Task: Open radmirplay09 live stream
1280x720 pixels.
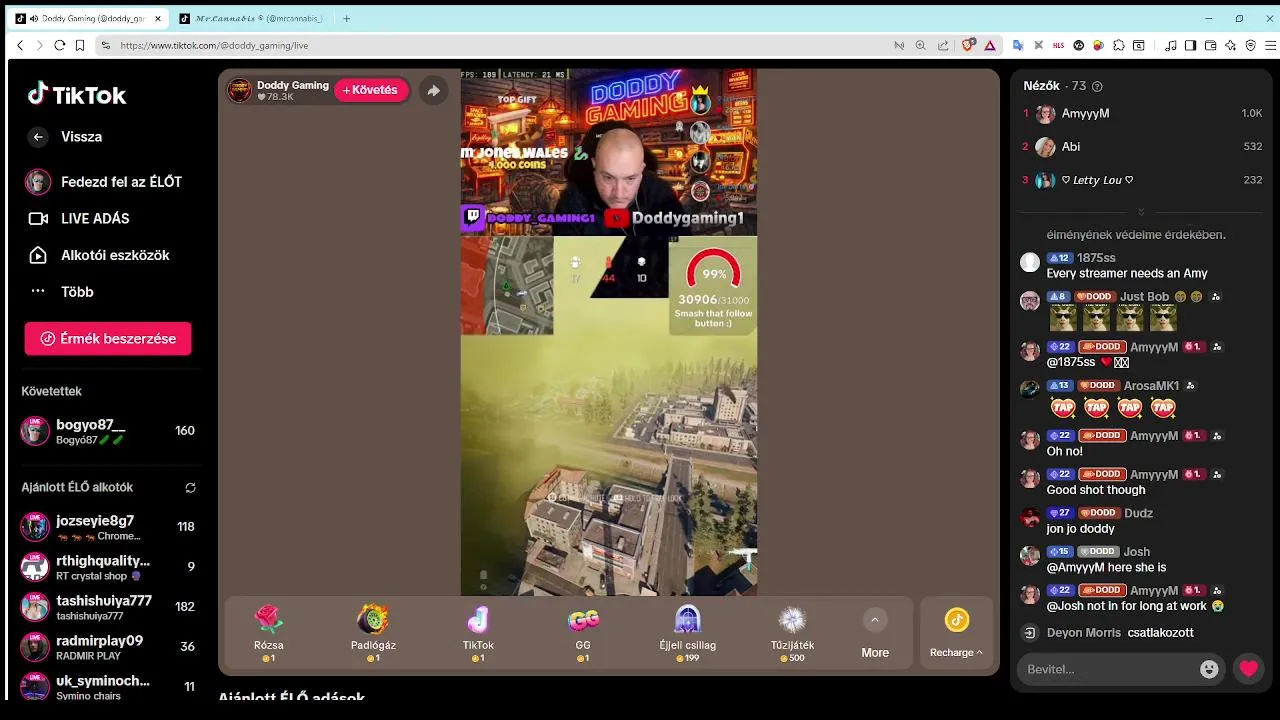Action: (108, 647)
